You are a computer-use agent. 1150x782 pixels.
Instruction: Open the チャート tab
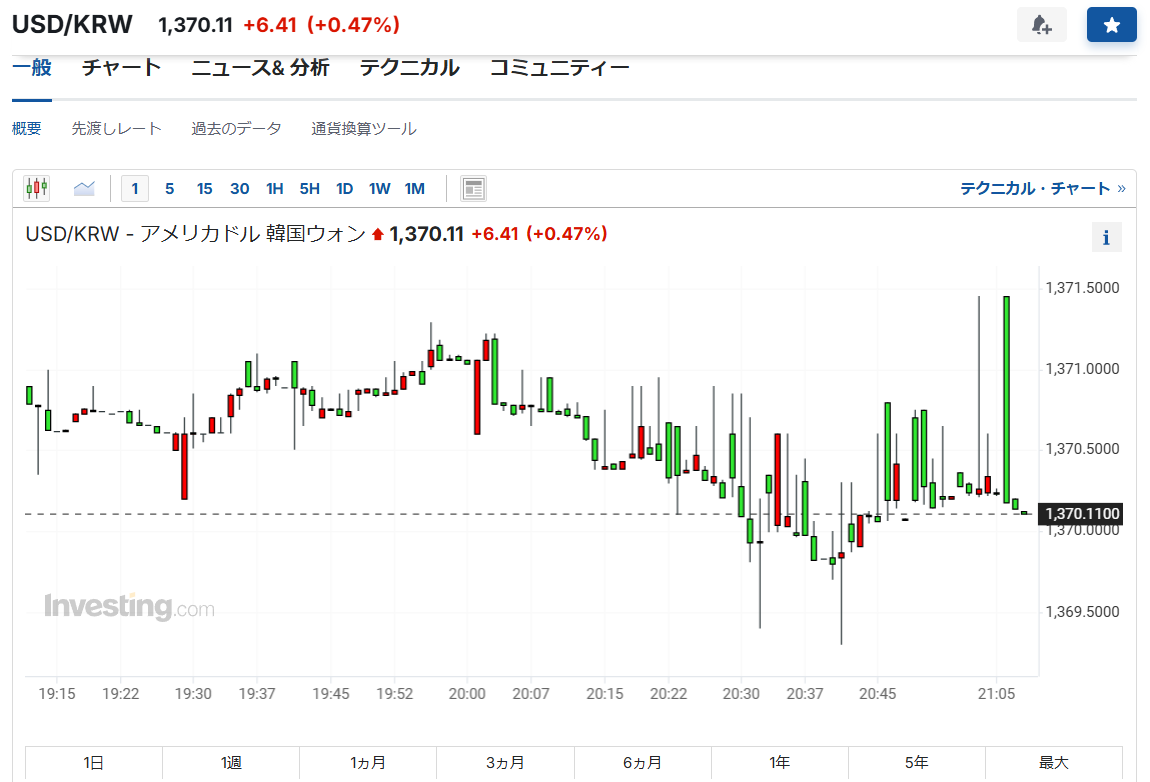point(121,68)
